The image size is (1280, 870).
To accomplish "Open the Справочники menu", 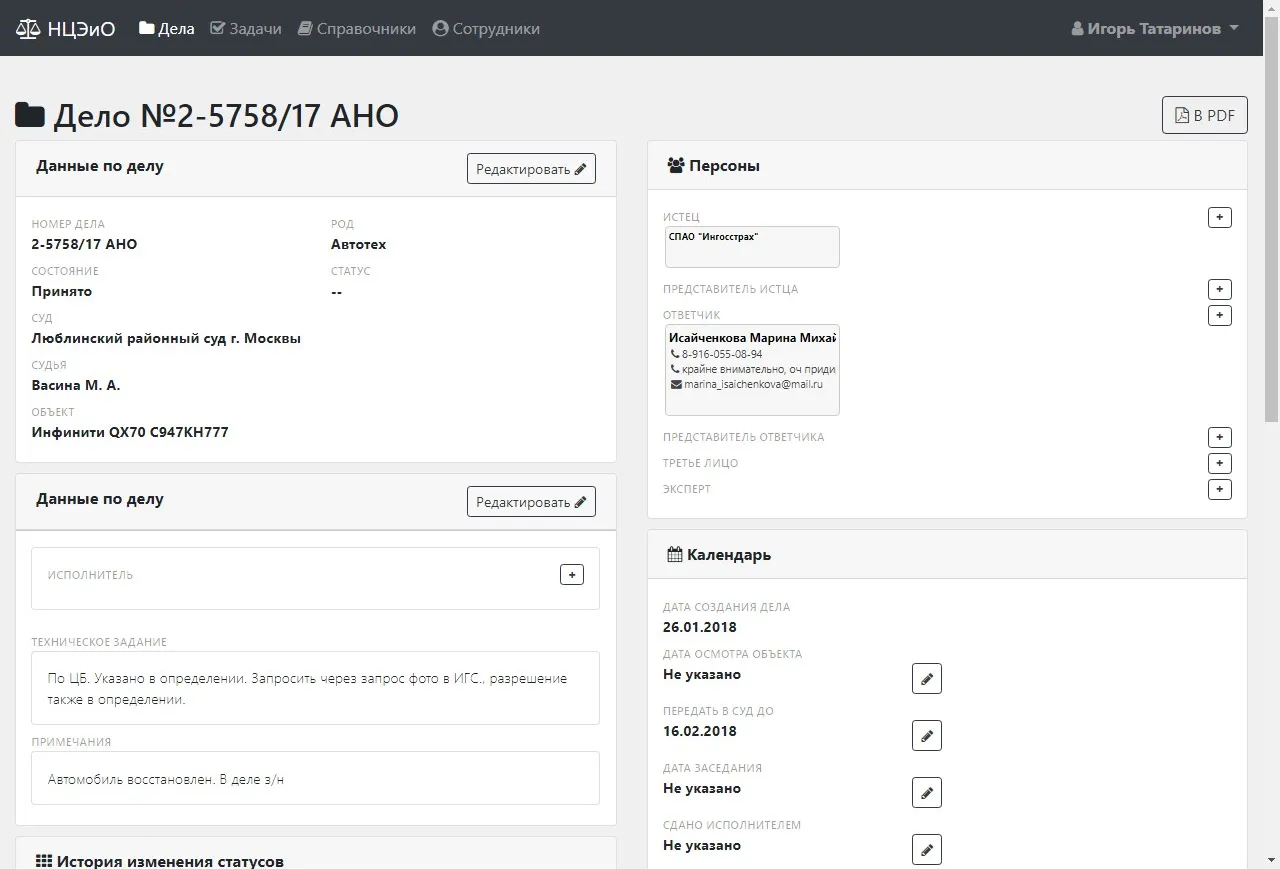I will click(357, 29).
